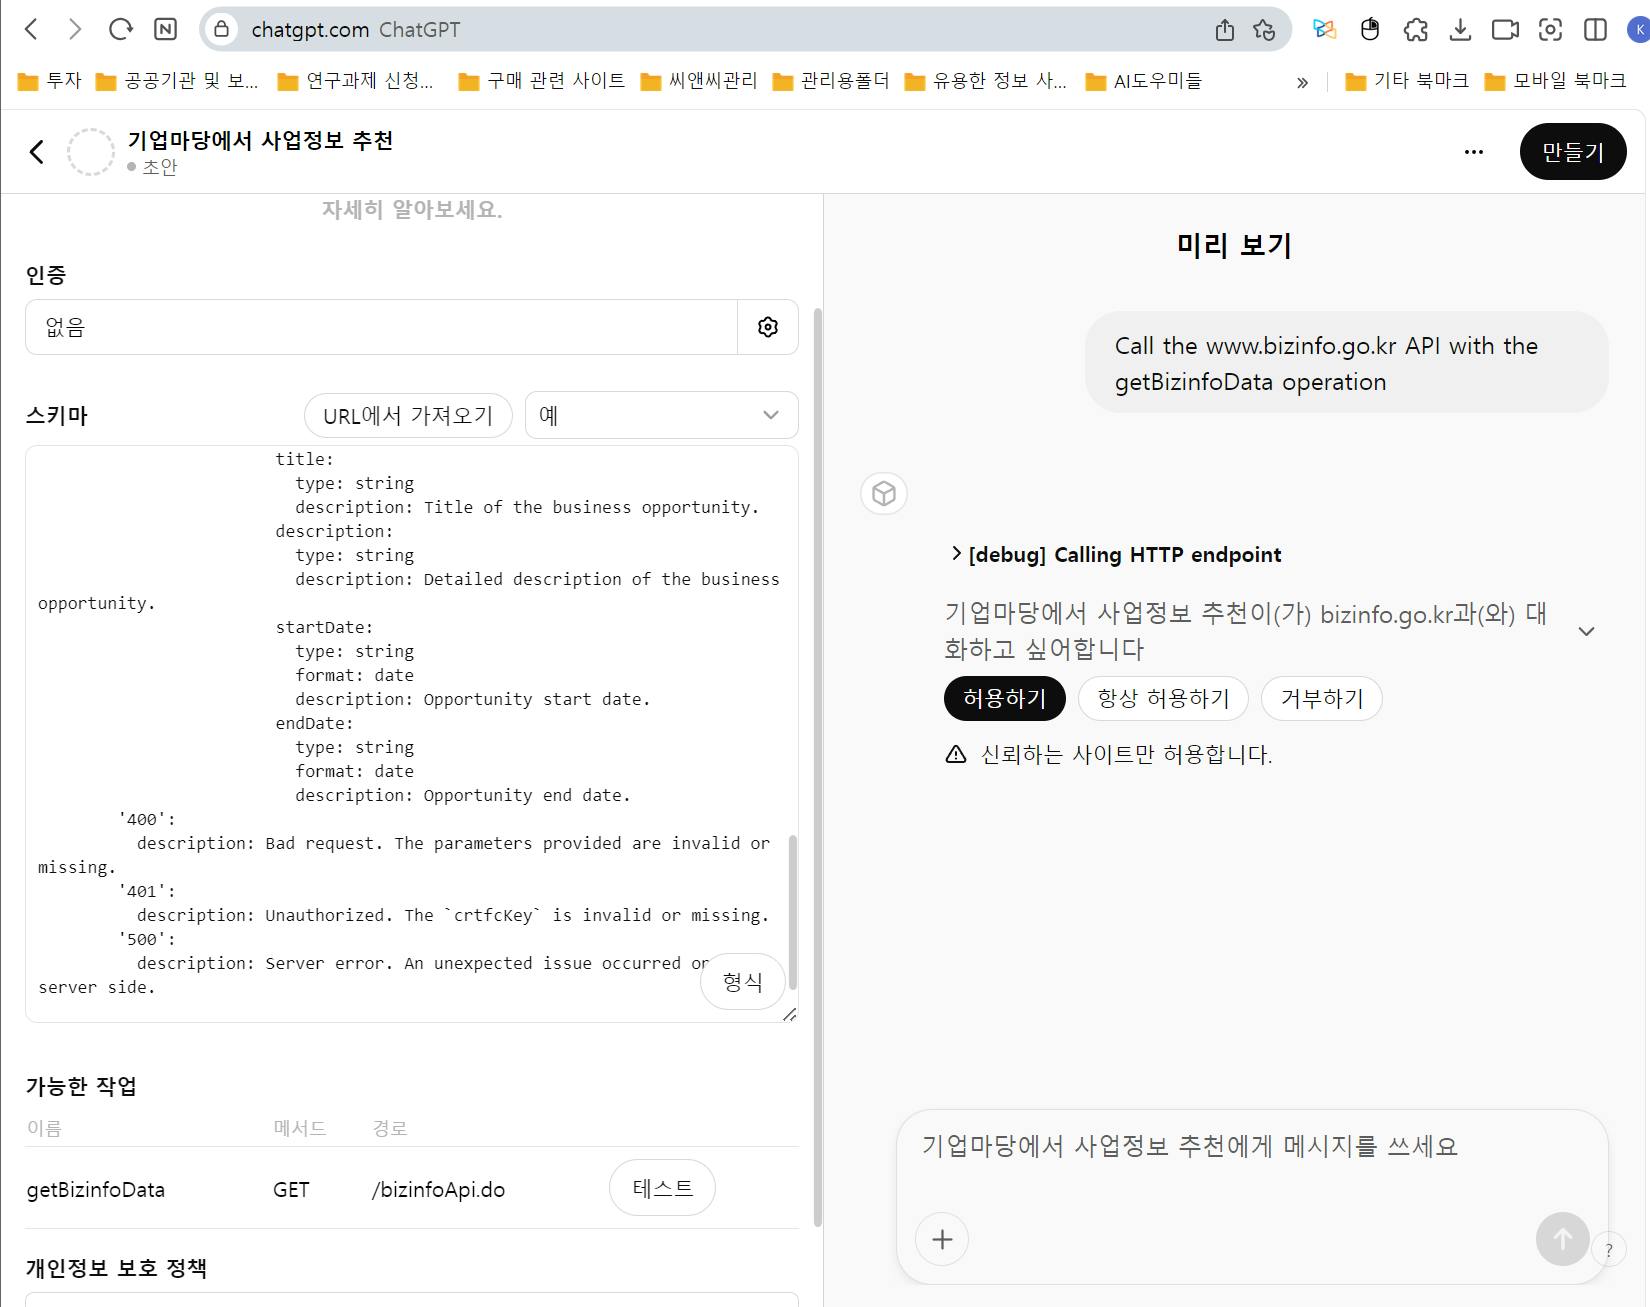Open the 구매 관련 사이트 bookmark folder
Viewport: 1650px width, 1307px height.
(x=542, y=81)
